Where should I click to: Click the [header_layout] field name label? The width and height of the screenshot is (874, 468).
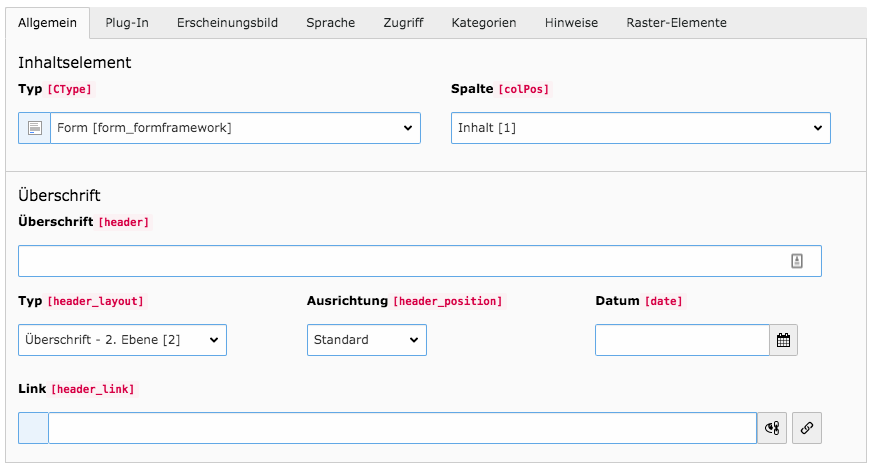click(x=95, y=301)
